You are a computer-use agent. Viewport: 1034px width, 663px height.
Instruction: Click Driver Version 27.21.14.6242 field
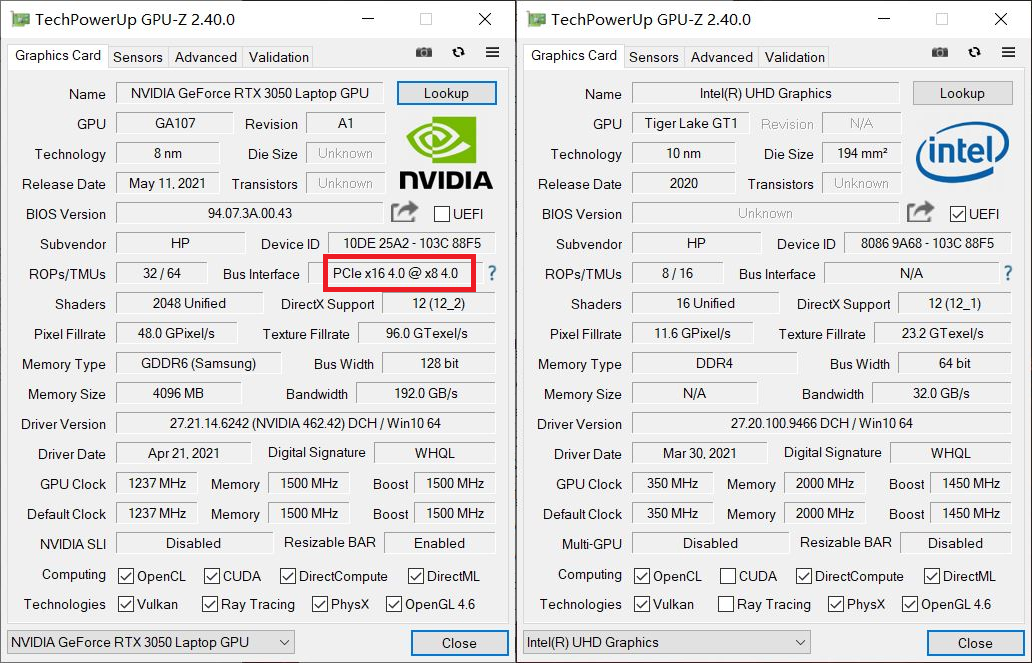[305, 423]
